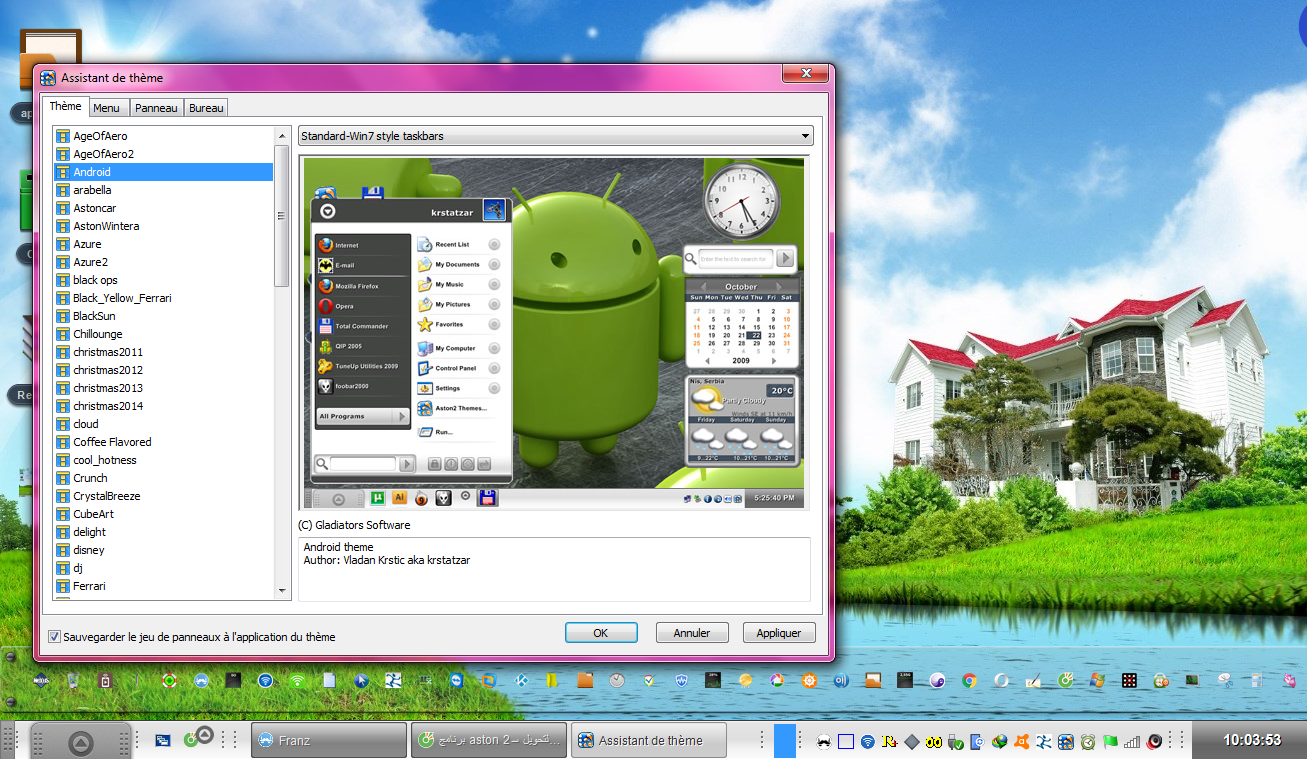Open the Recycle Bin dock icon
1307x759 pixels.
point(74,680)
